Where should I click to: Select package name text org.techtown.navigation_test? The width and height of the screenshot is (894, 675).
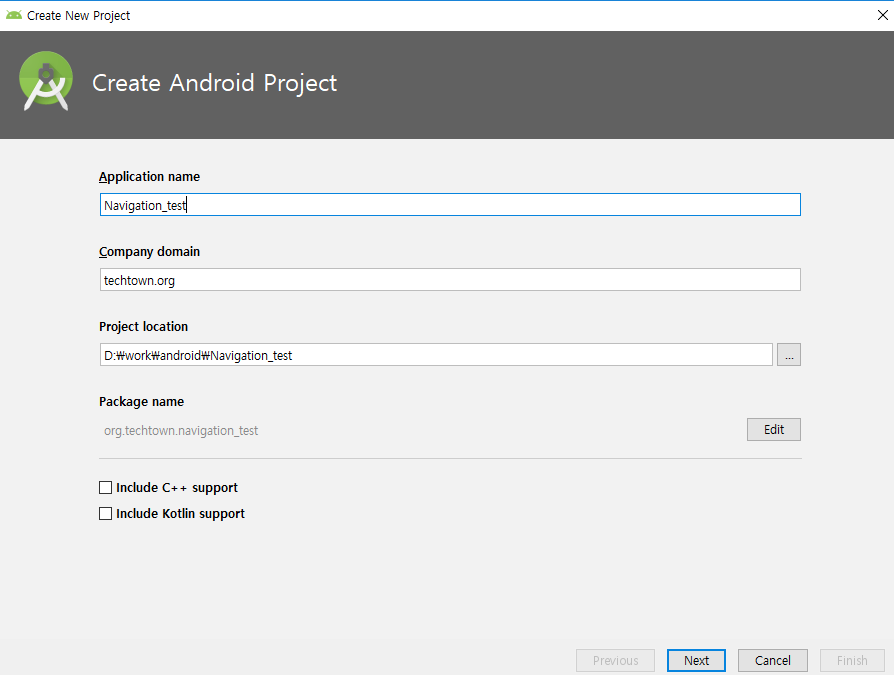(181, 430)
